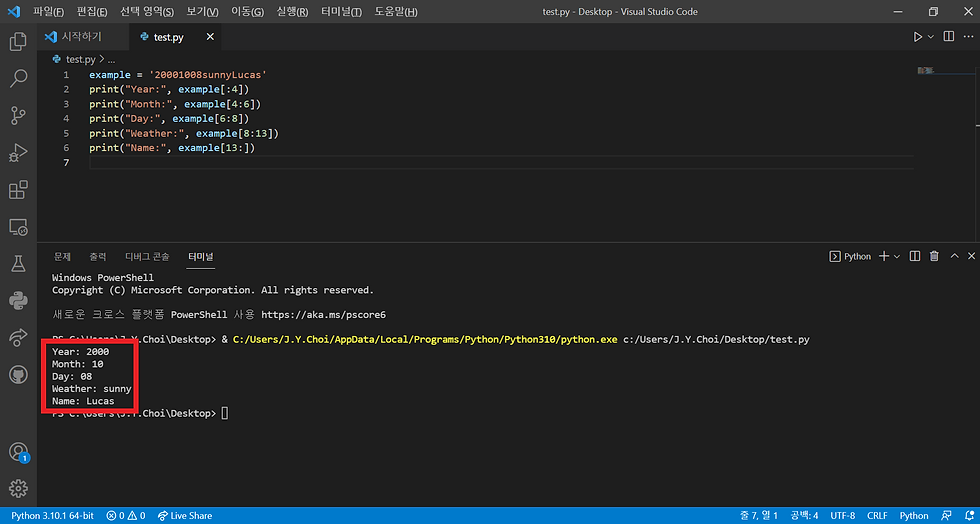Create a new terminal with plus icon
Viewport: 980px width, 524px height.
884,256
